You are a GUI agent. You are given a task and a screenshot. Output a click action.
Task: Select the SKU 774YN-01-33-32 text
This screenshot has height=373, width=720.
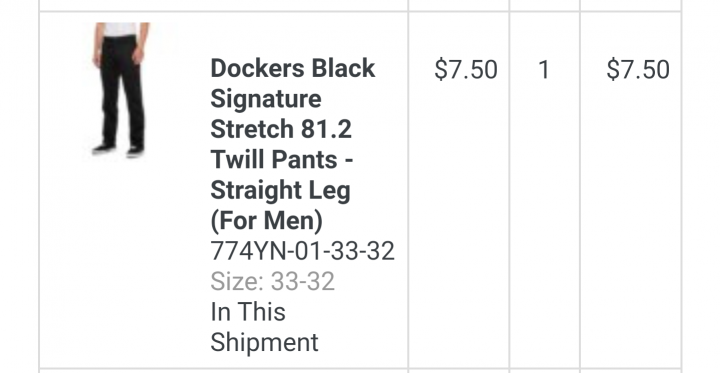[302, 251]
